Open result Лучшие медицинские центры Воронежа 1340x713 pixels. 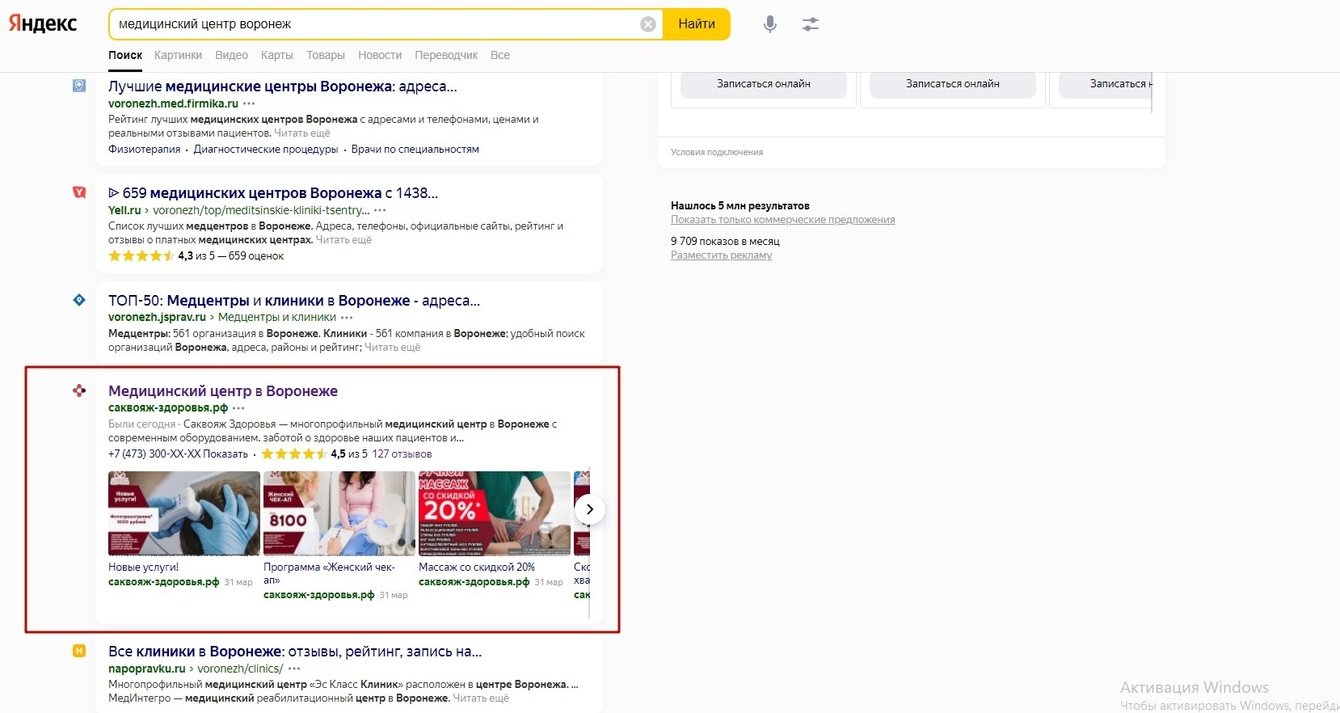coord(283,86)
